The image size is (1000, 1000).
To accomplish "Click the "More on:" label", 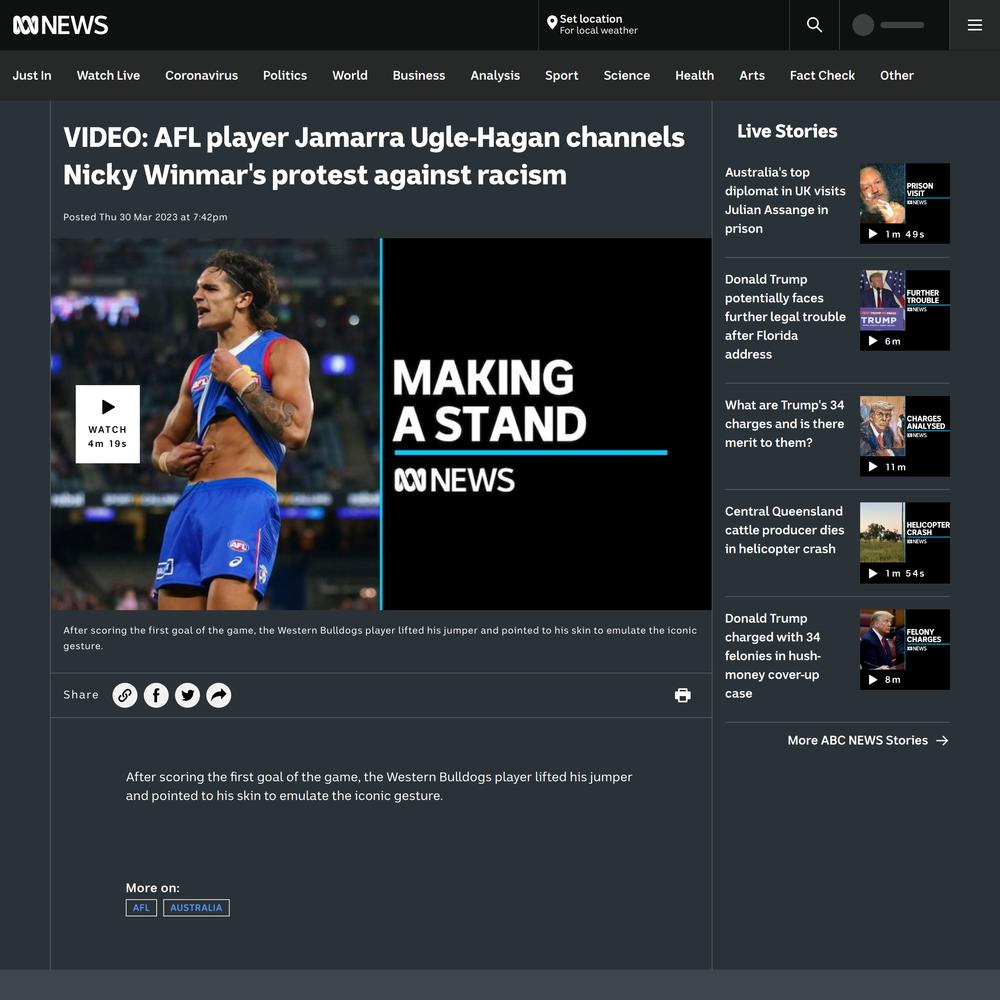I will (x=152, y=888).
